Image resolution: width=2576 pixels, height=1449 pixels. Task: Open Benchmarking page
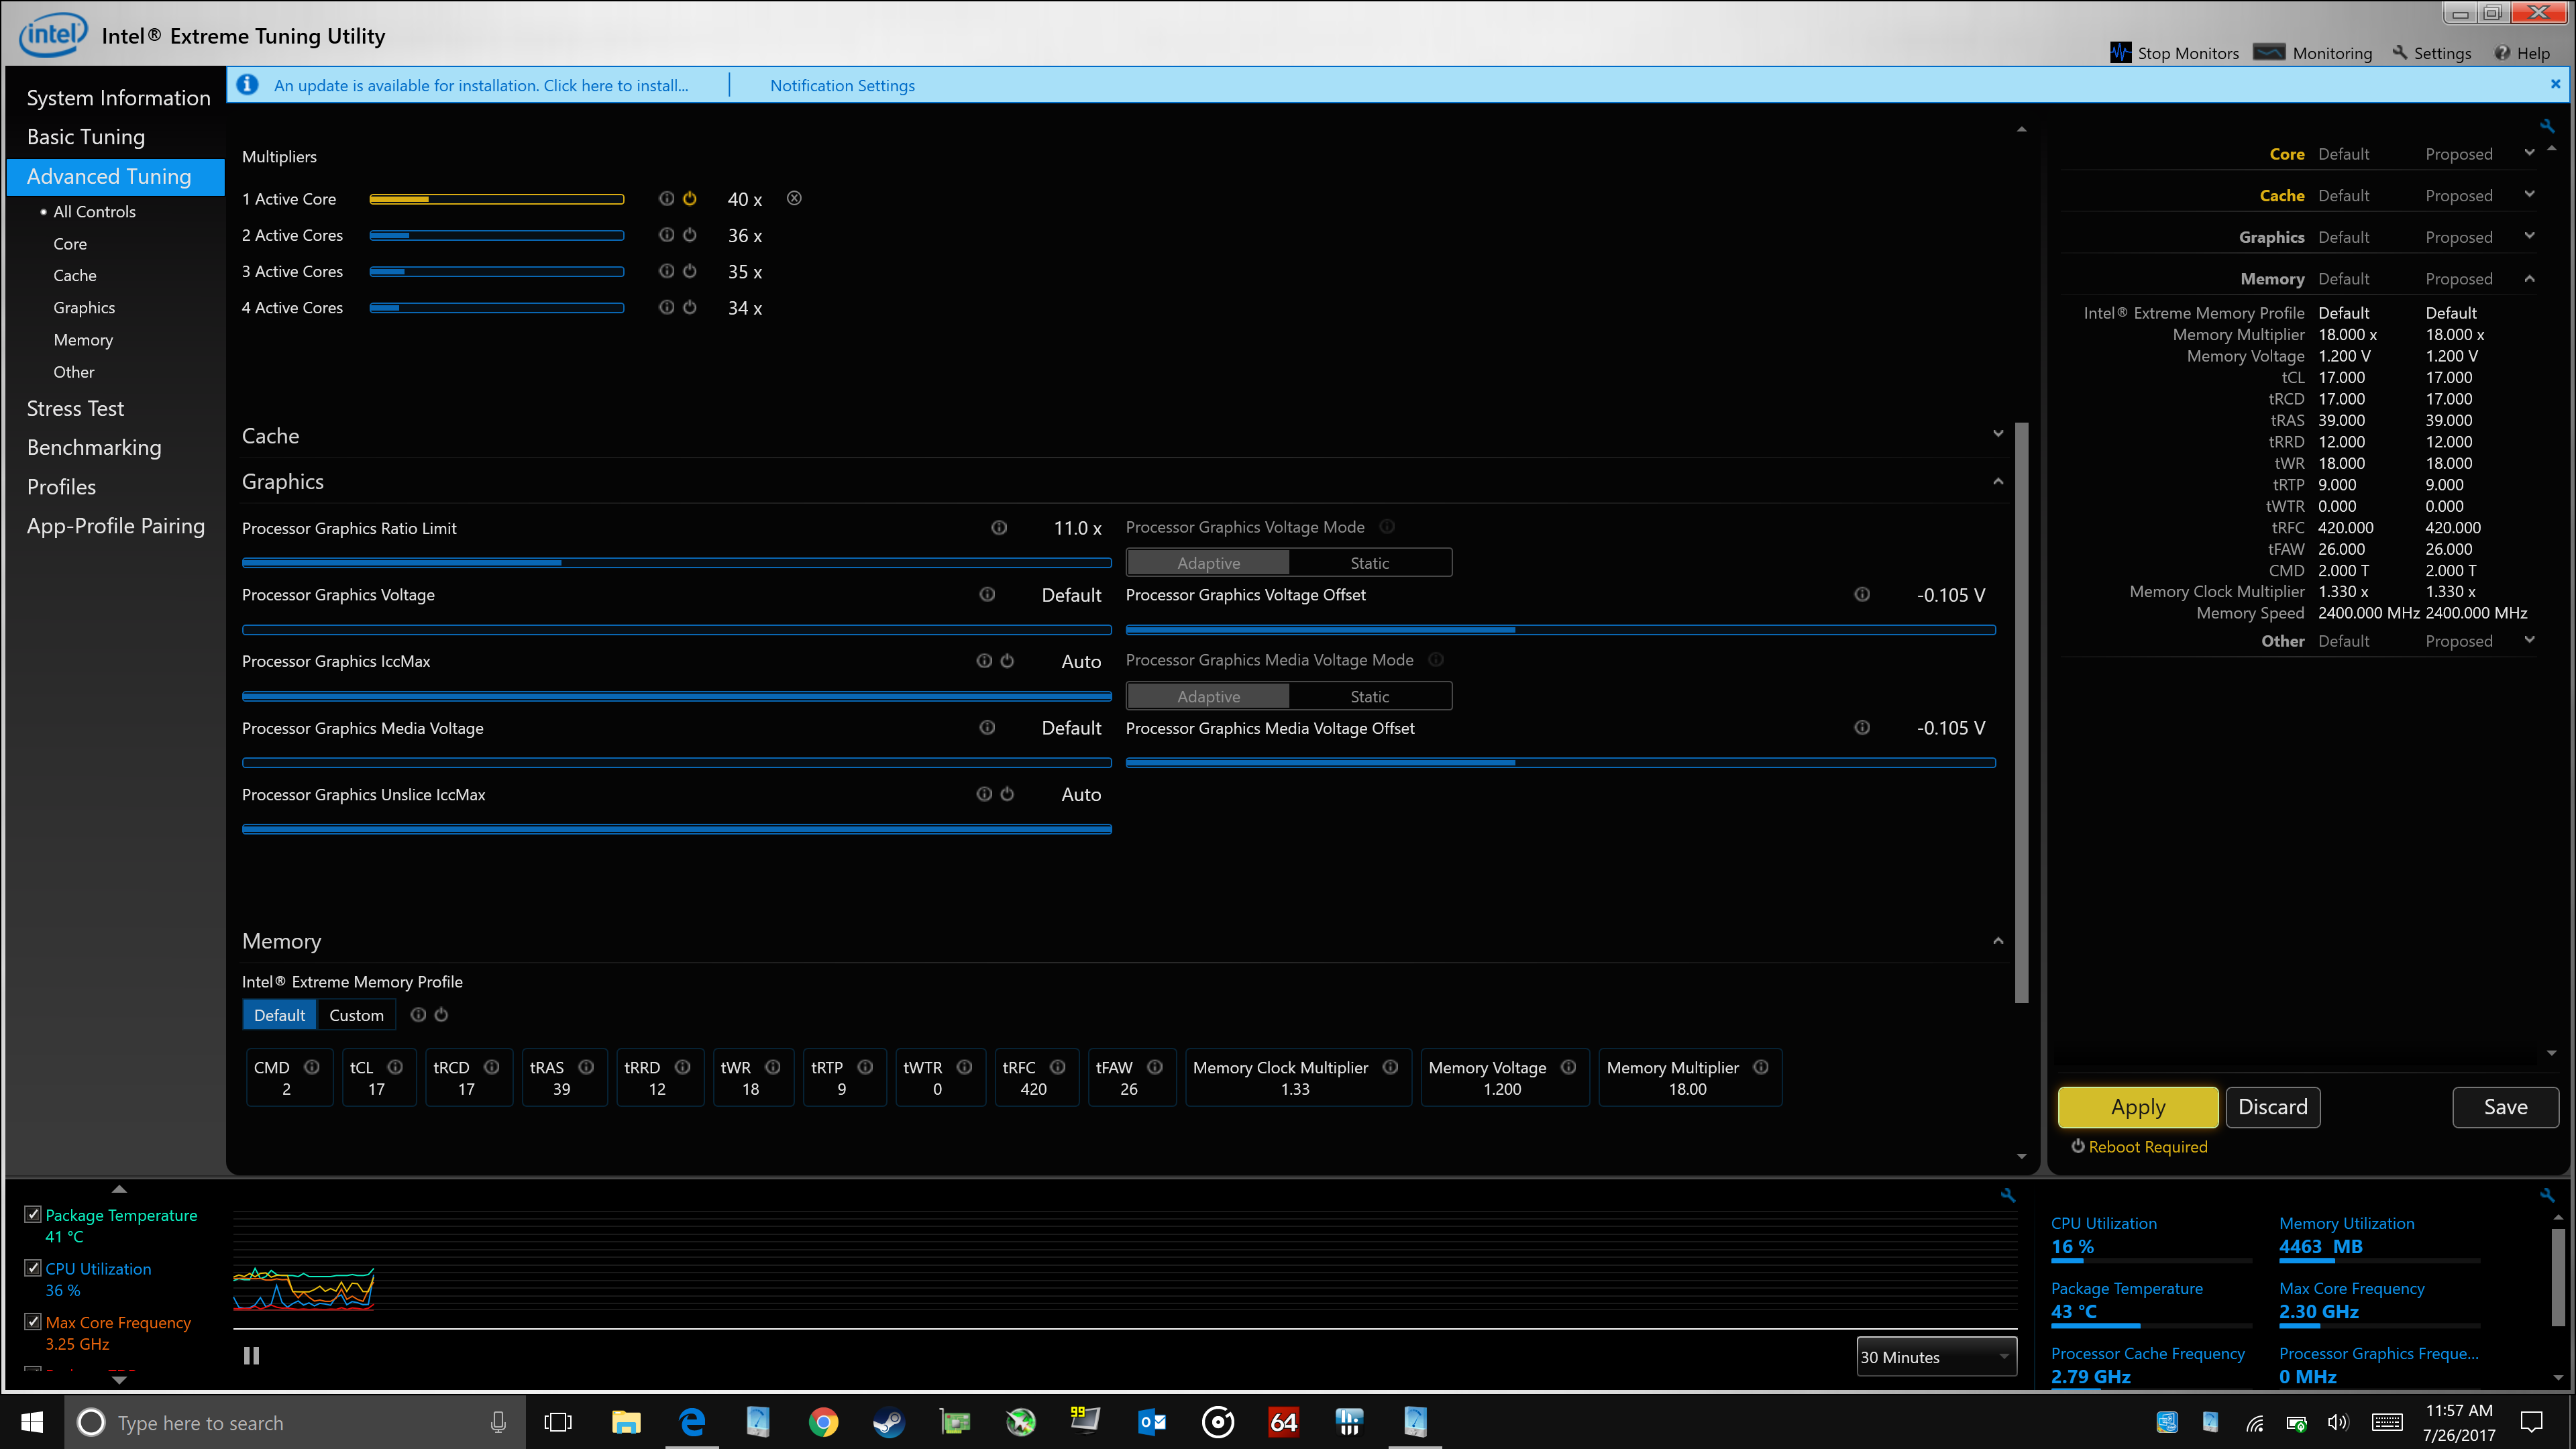94,447
